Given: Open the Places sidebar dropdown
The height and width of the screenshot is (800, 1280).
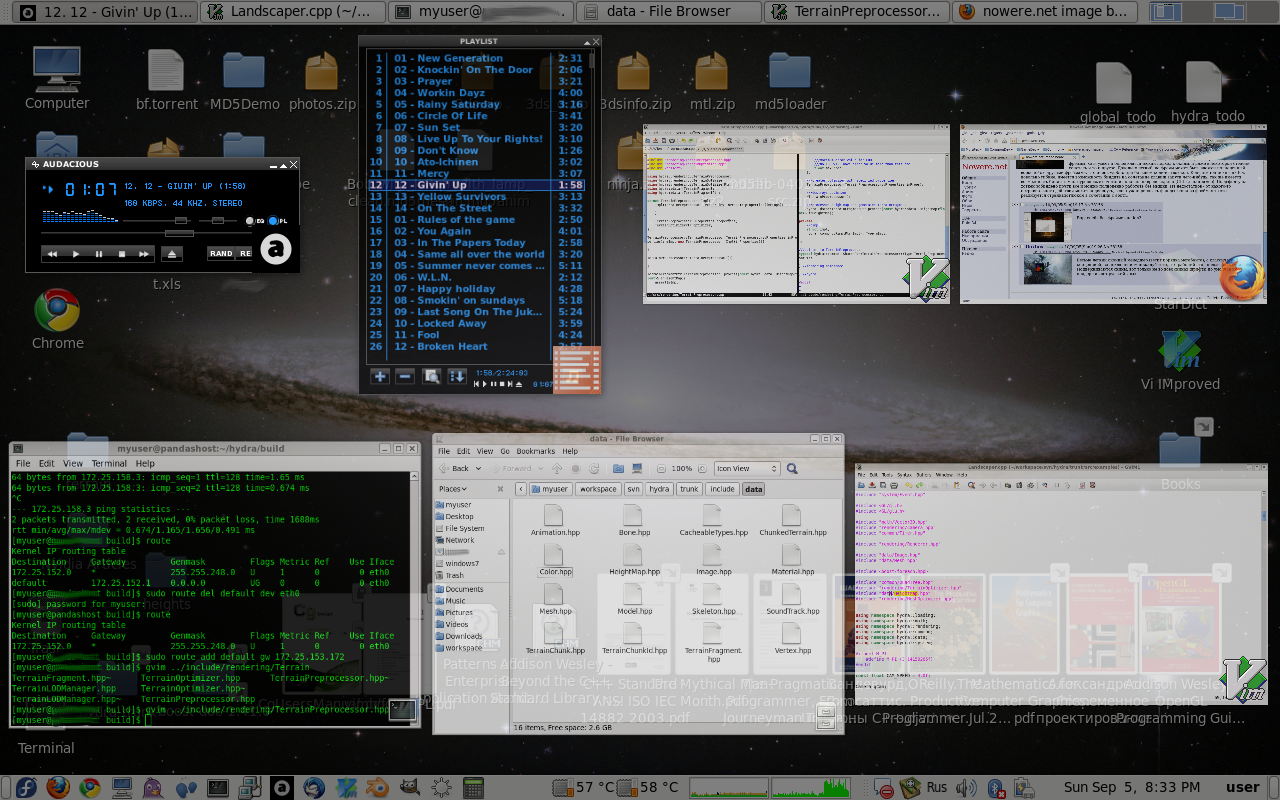Looking at the screenshot, I should pyautogui.click(x=455, y=489).
